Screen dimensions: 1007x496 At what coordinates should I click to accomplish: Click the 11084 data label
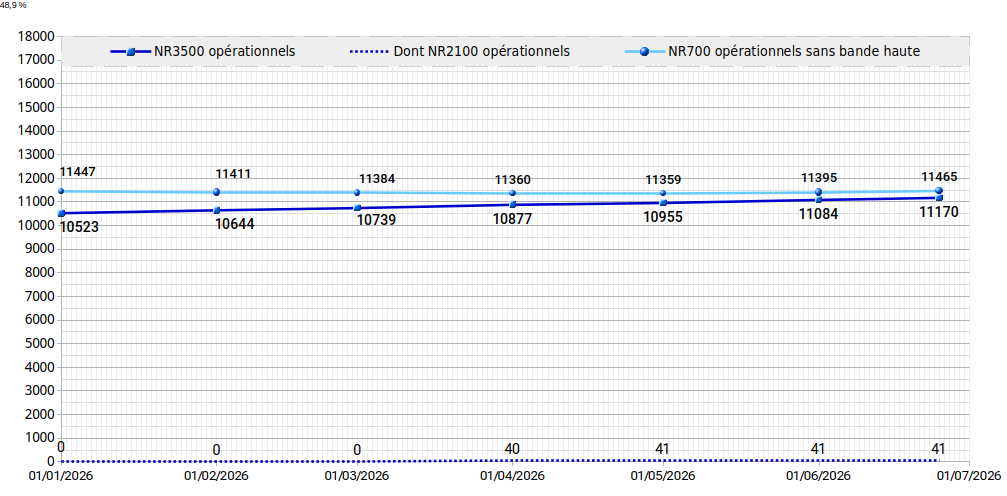[818, 215]
